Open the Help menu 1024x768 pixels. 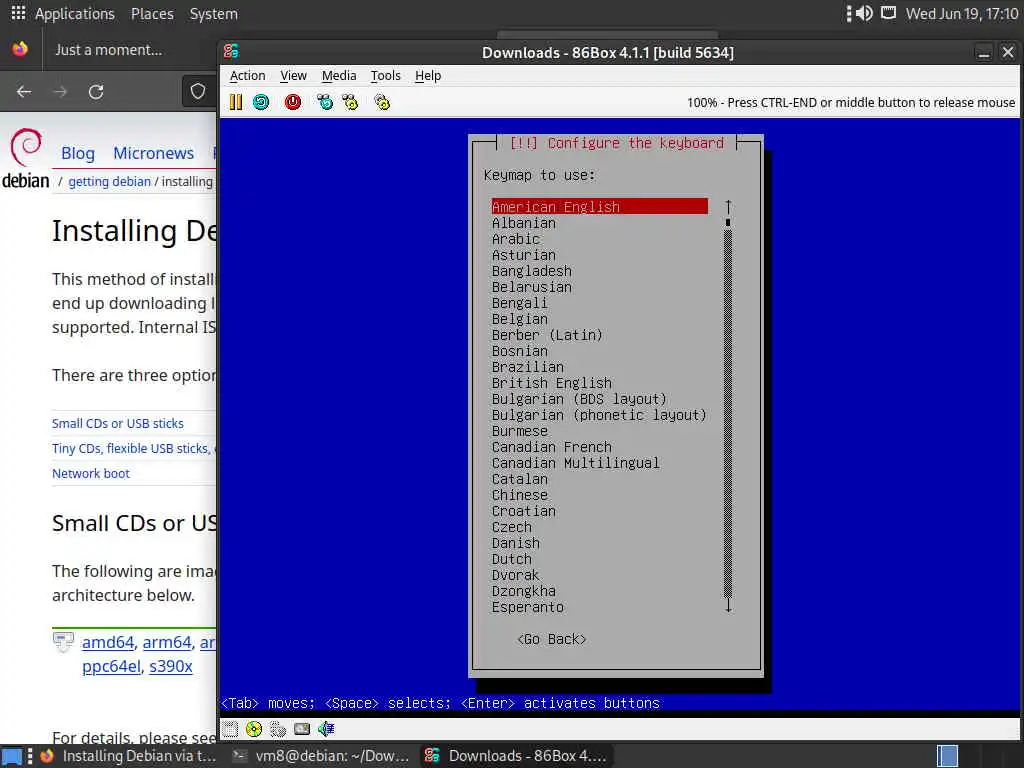pyautogui.click(x=428, y=76)
